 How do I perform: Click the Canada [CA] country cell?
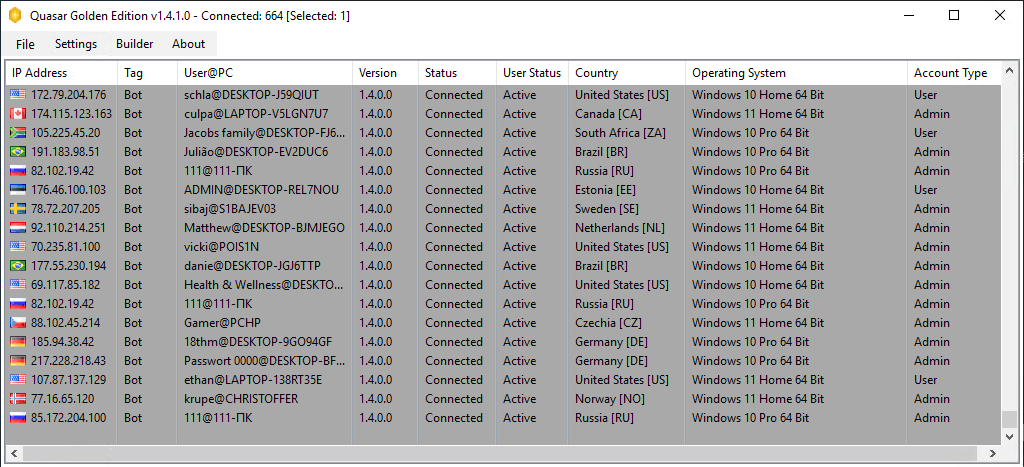[x=608, y=114]
